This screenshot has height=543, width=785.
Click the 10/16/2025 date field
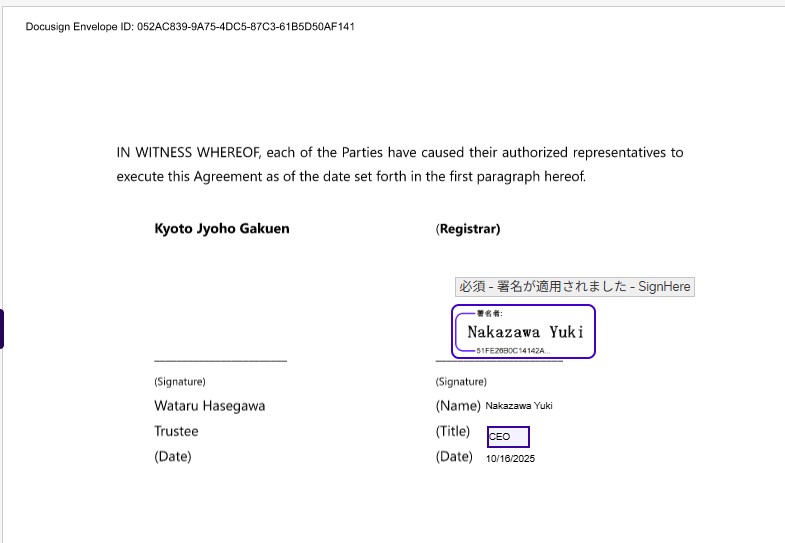coord(510,459)
